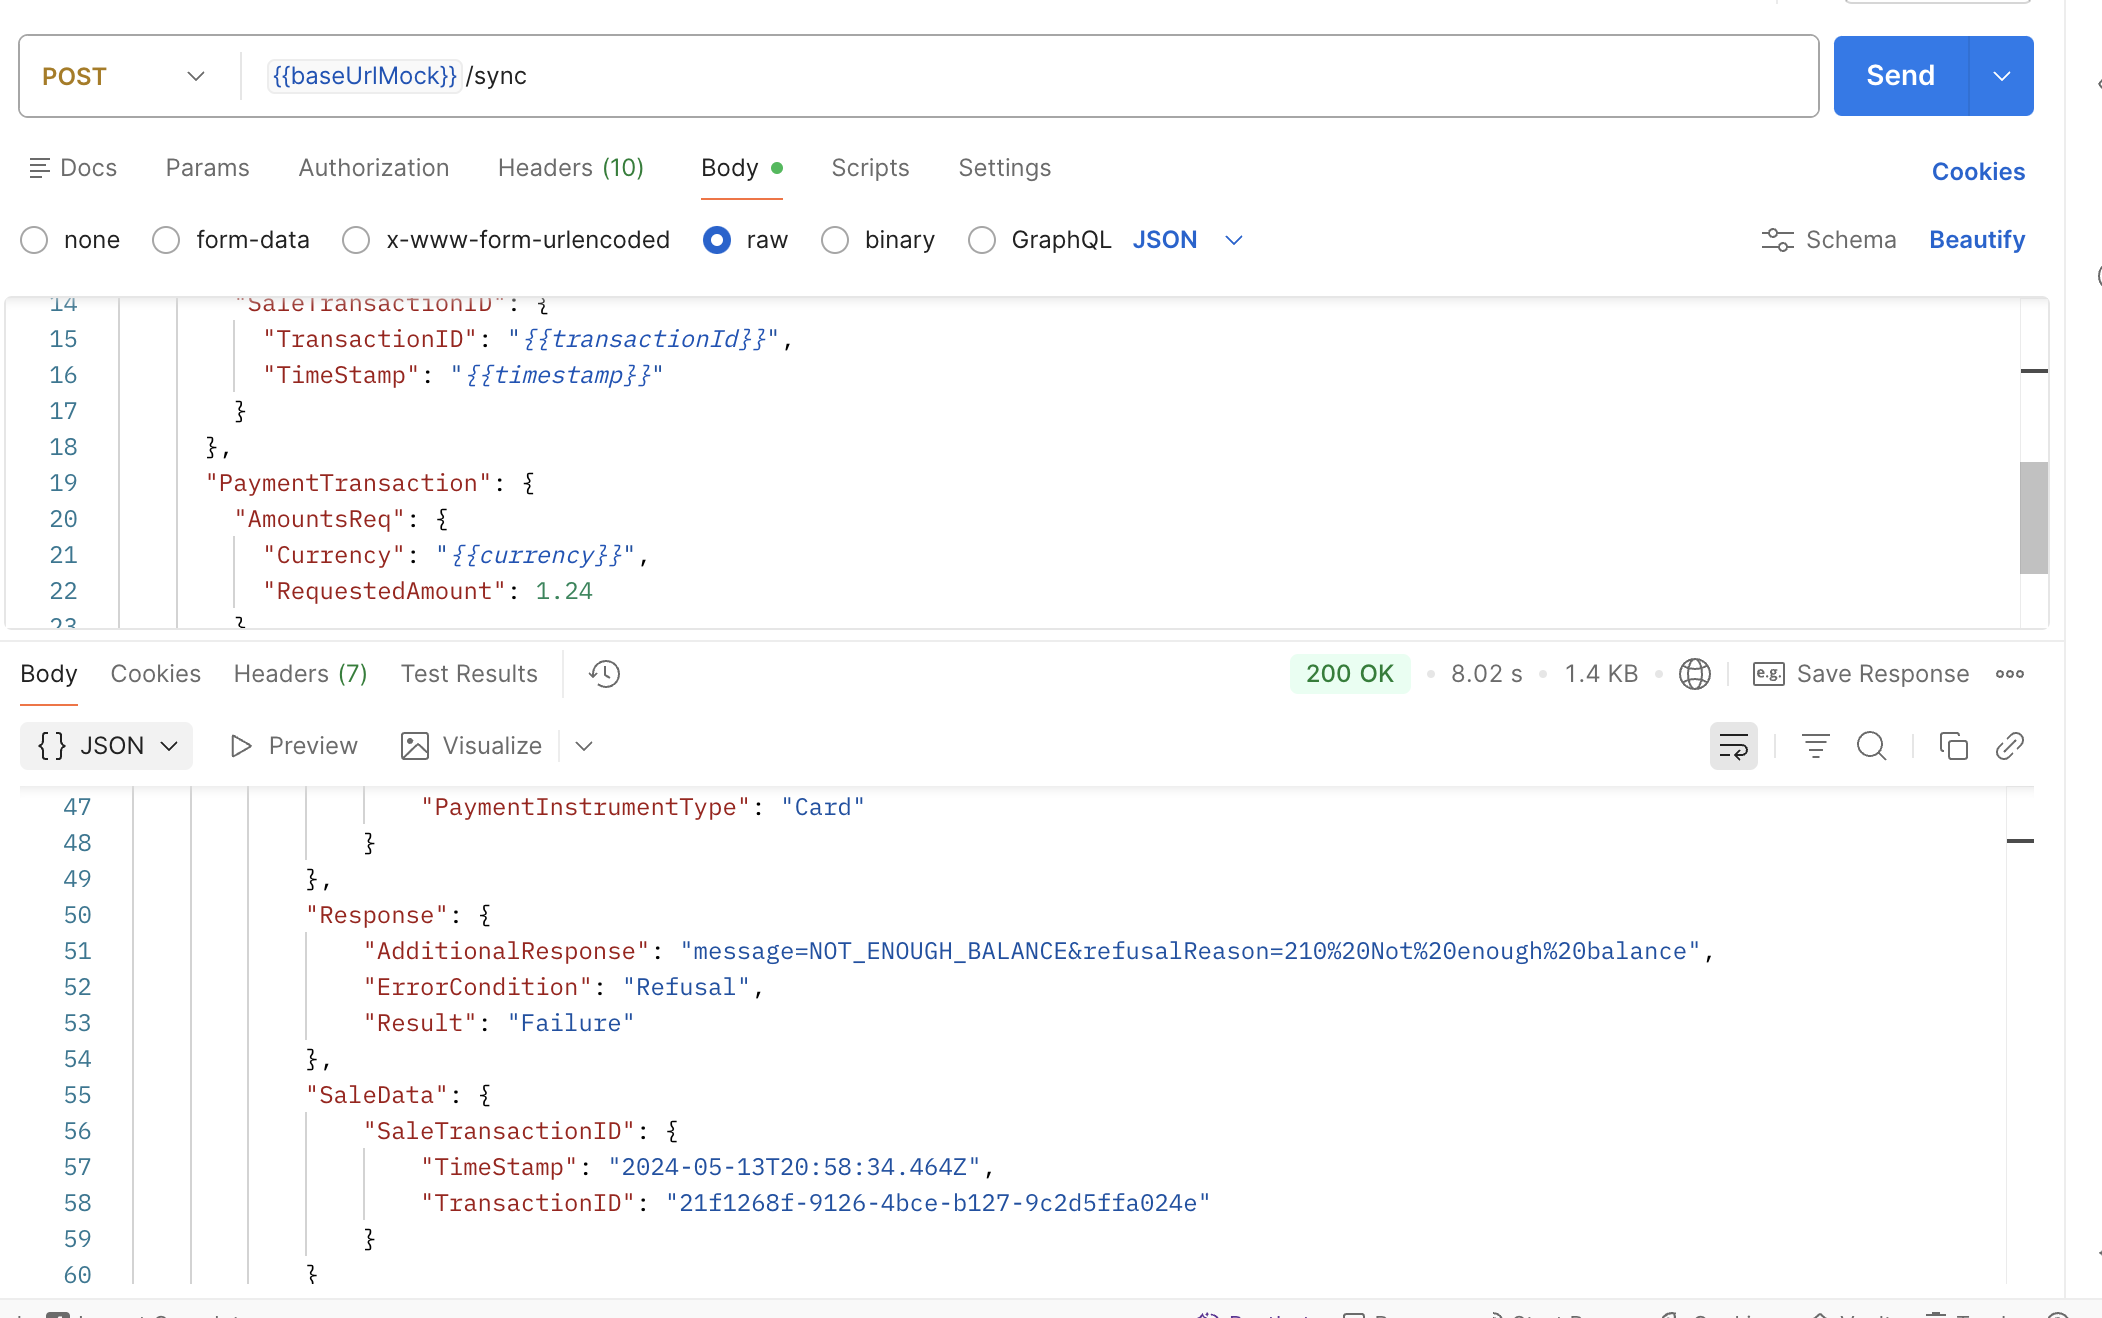2102x1318 pixels.
Task: Click the ErrorCondition "Refusal" value
Action: tap(687, 988)
